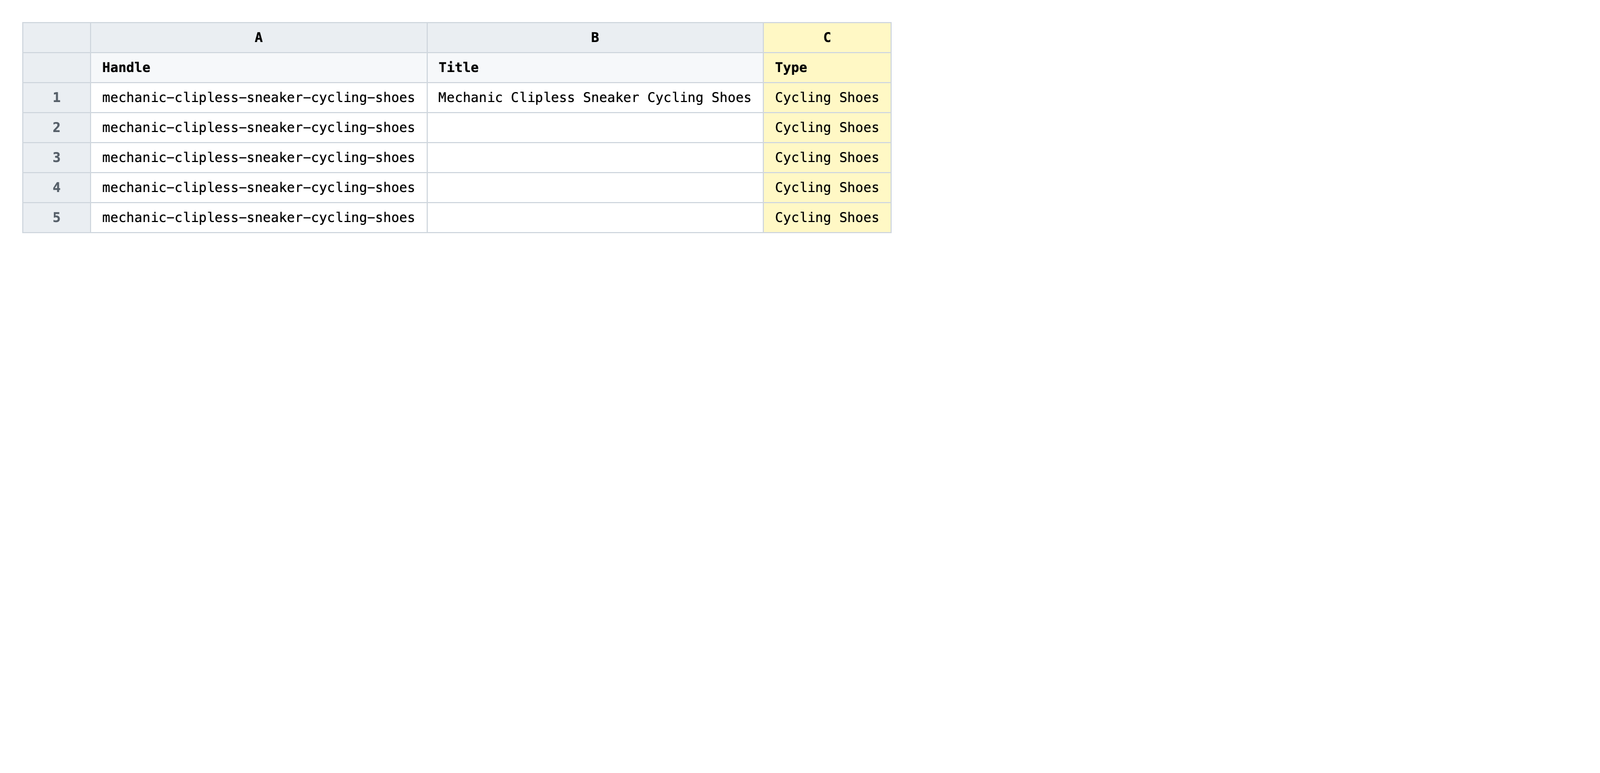Click the Handle cell in row 2

tap(258, 128)
